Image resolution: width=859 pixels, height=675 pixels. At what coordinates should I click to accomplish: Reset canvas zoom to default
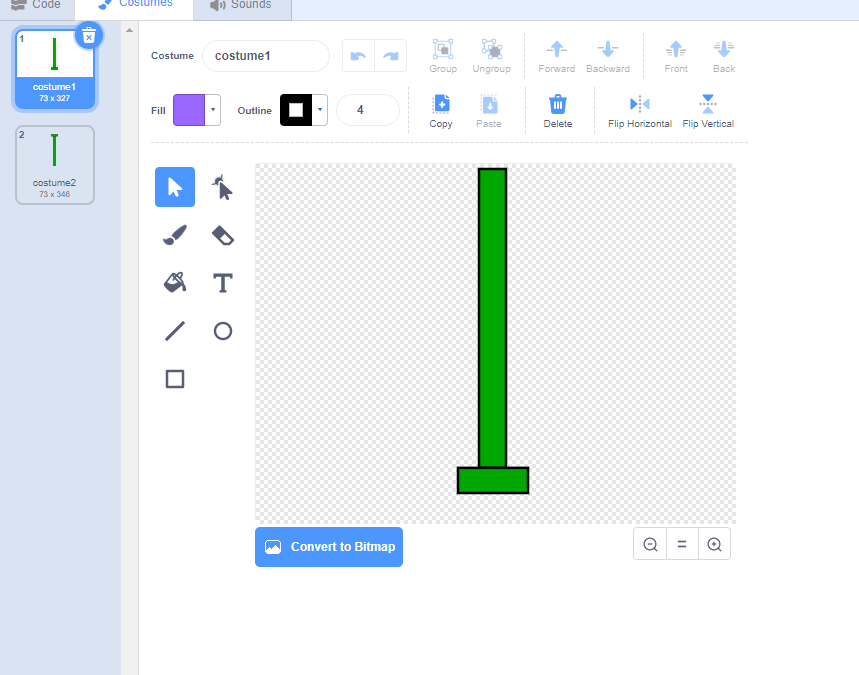[682, 544]
